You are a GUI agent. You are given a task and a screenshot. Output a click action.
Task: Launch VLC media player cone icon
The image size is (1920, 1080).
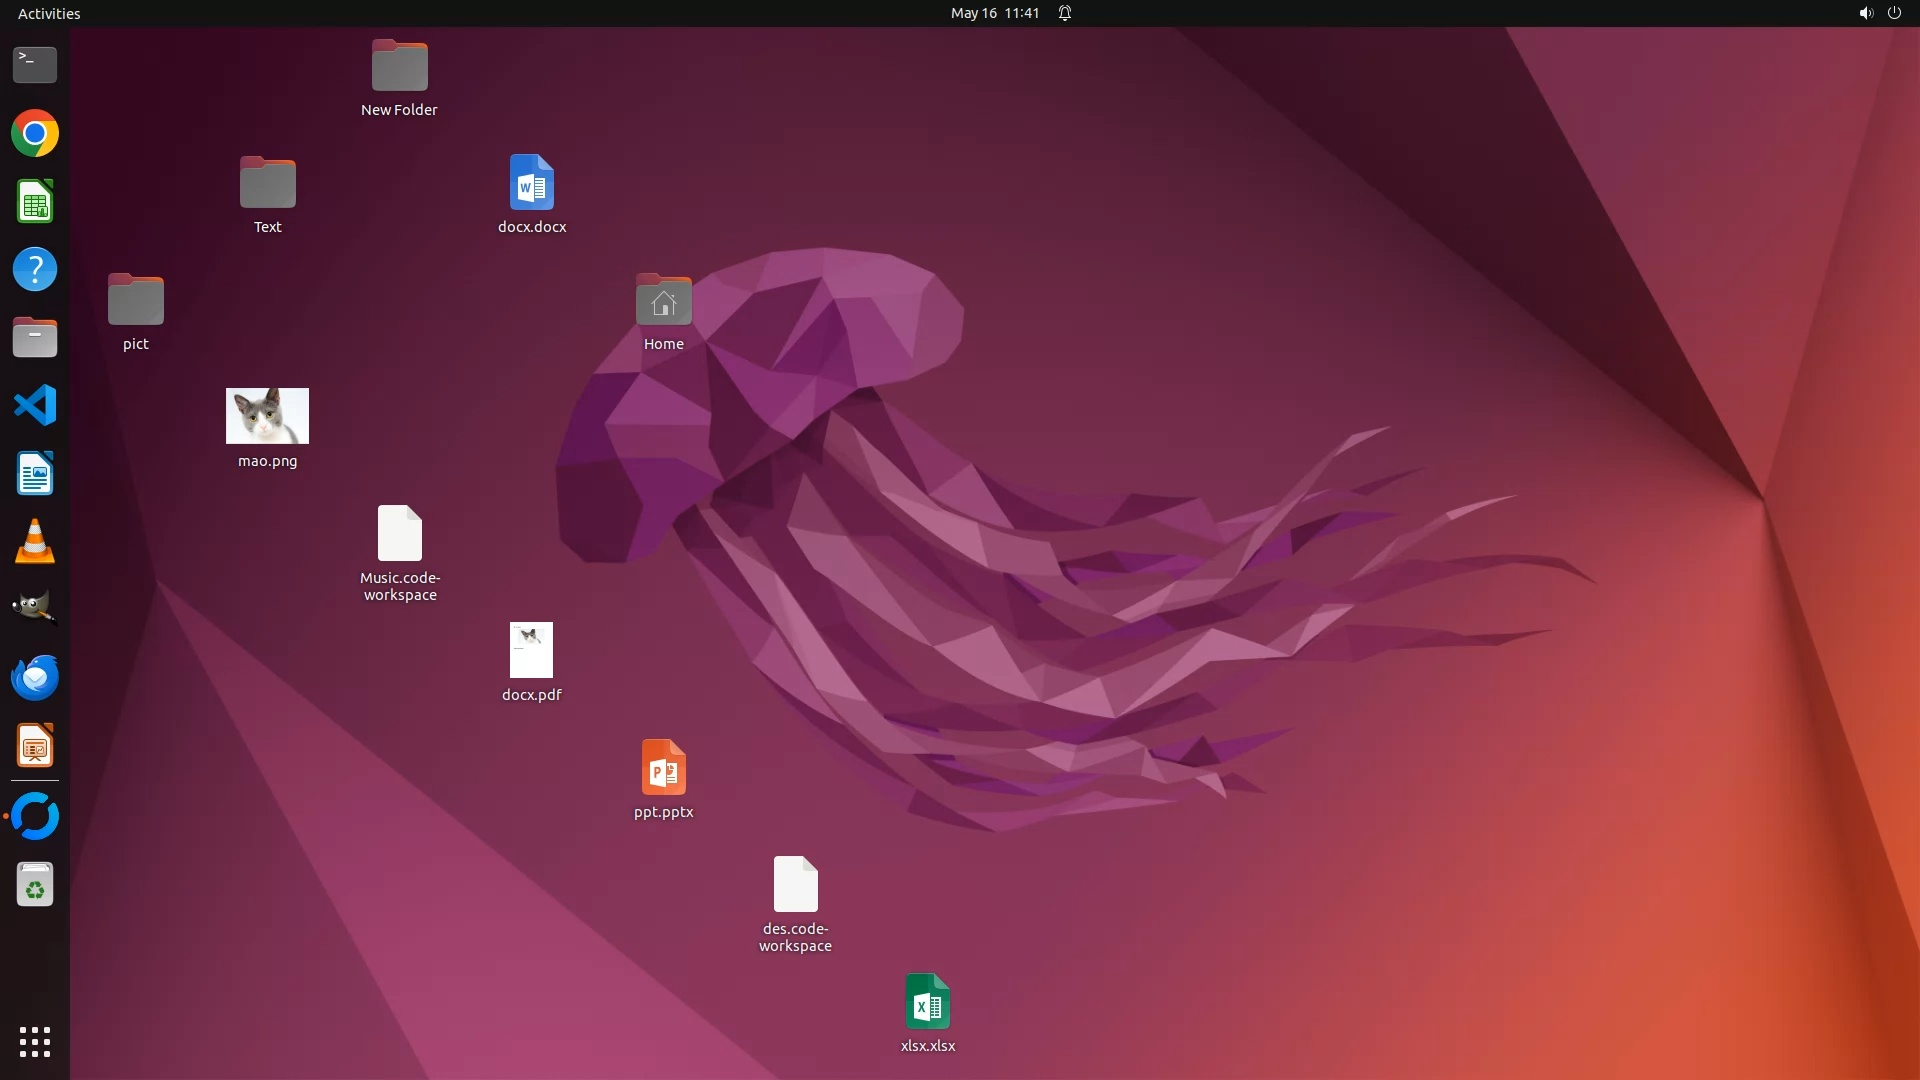(x=35, y=542)
